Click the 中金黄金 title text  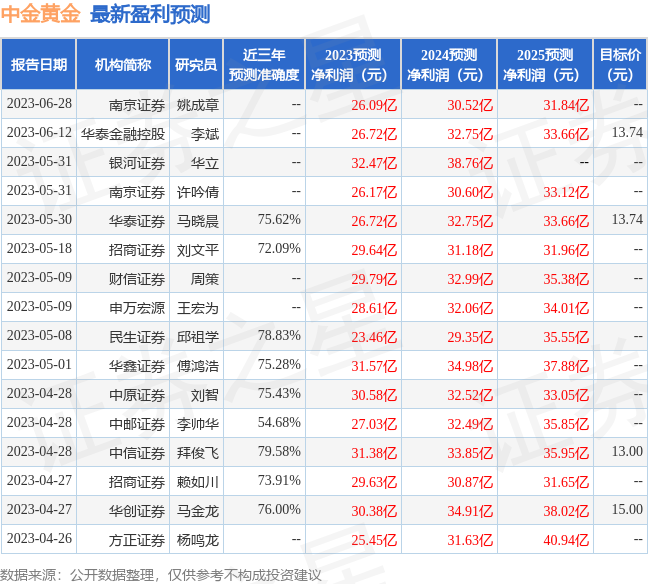pyautogui.click(x=40, y=14)
